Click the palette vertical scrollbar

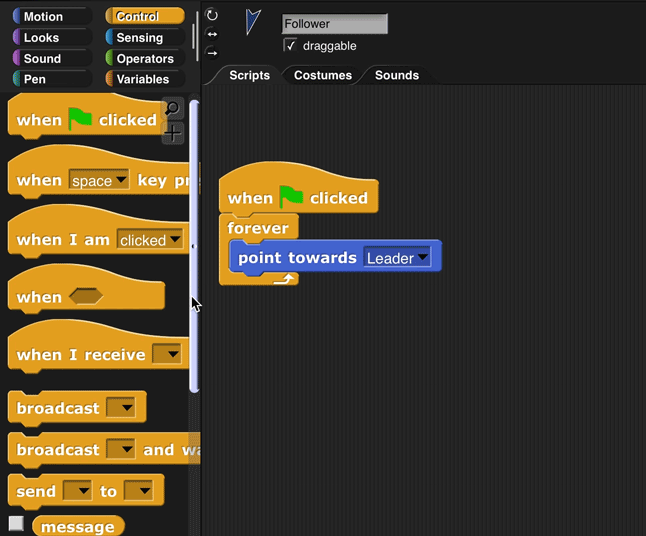(194, 246)
